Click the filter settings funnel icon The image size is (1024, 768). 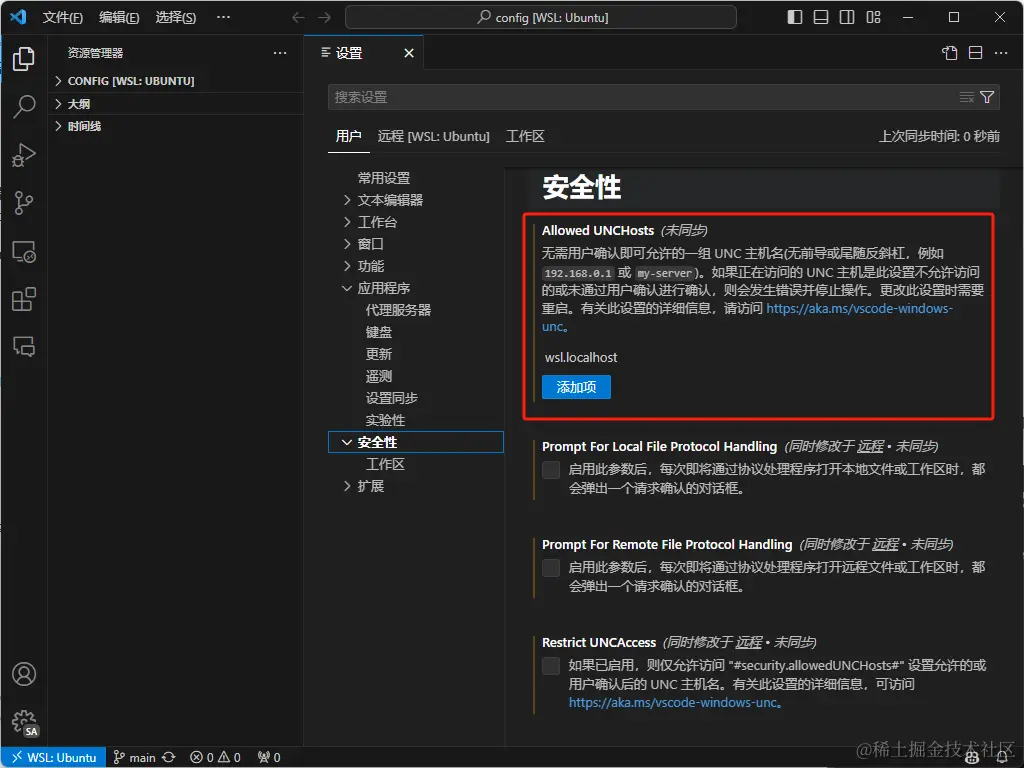click(x=987, y=97)
